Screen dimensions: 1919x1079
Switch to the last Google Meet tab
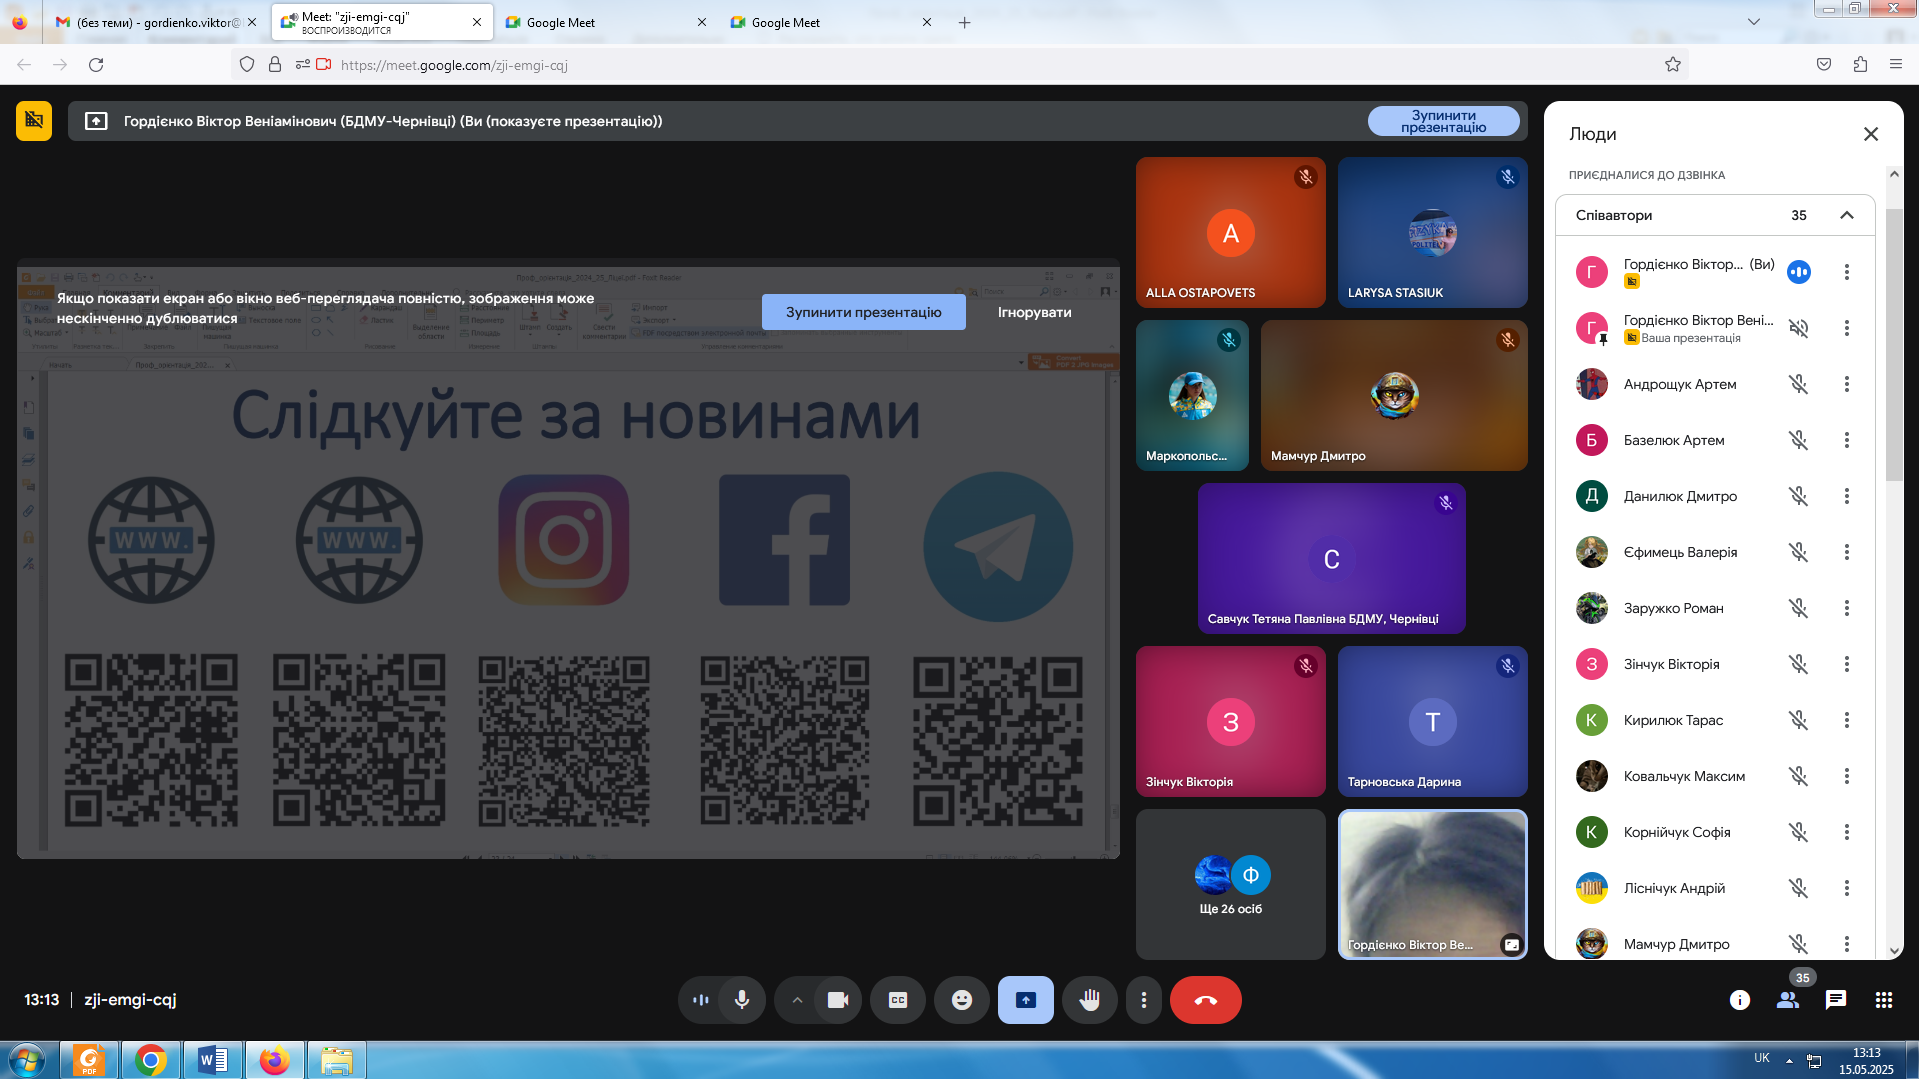[x=831, y=22]
